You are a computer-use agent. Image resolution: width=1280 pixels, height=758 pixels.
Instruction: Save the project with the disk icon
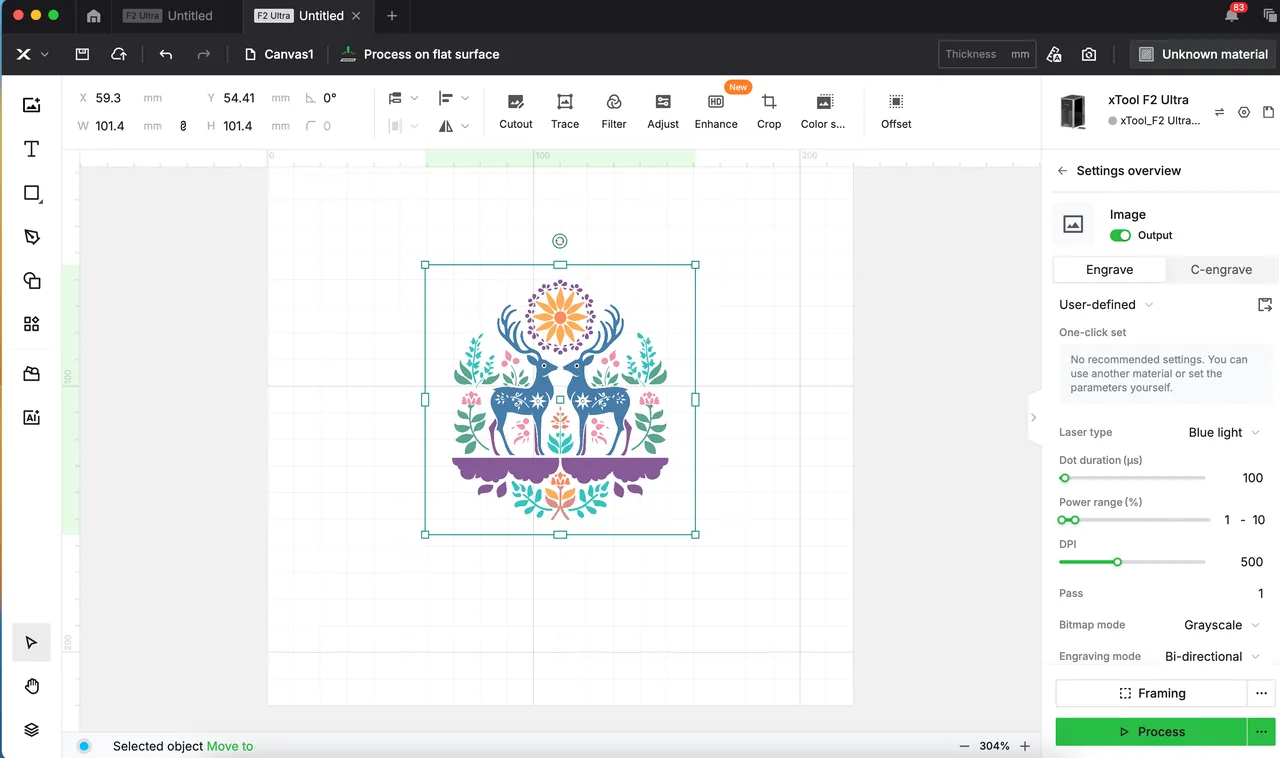[82, 54]
